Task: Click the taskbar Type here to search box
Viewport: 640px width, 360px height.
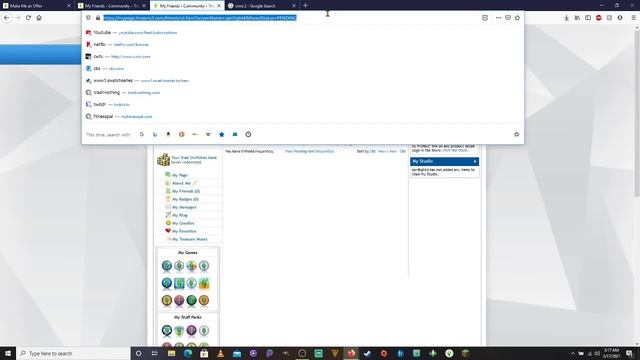Action: click(x=73, y=353)
